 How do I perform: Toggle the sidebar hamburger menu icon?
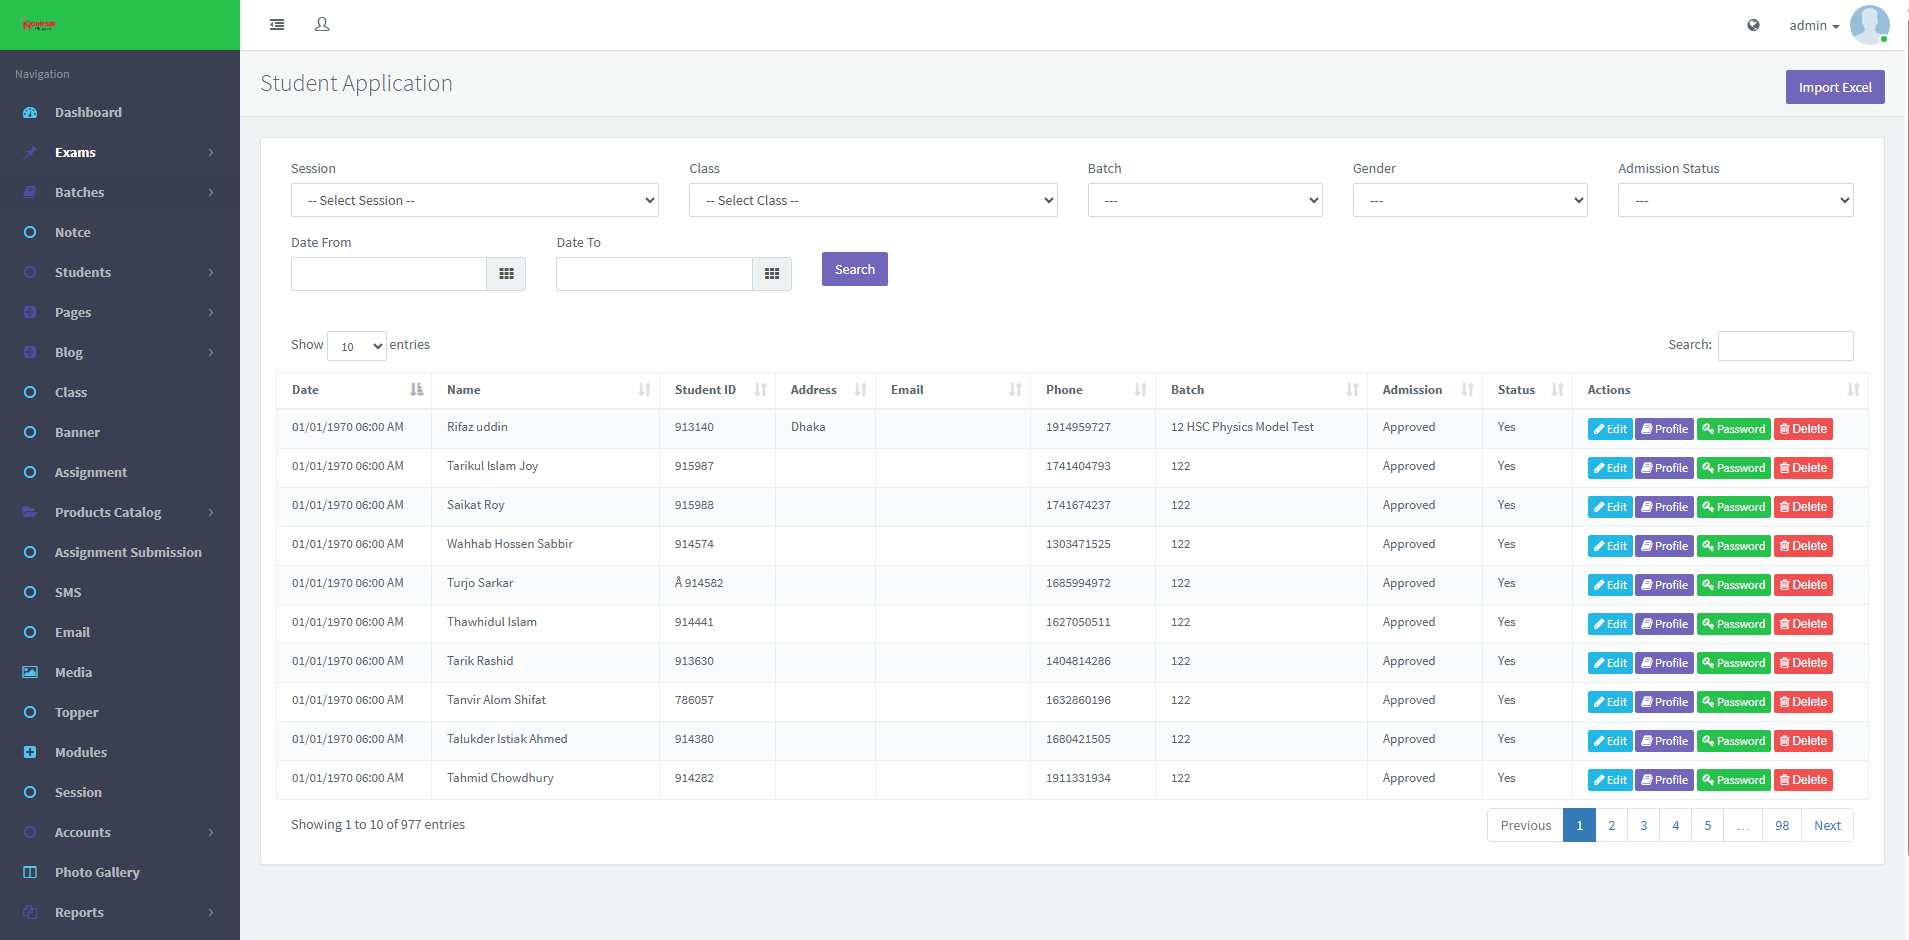(x=277, y=25)
